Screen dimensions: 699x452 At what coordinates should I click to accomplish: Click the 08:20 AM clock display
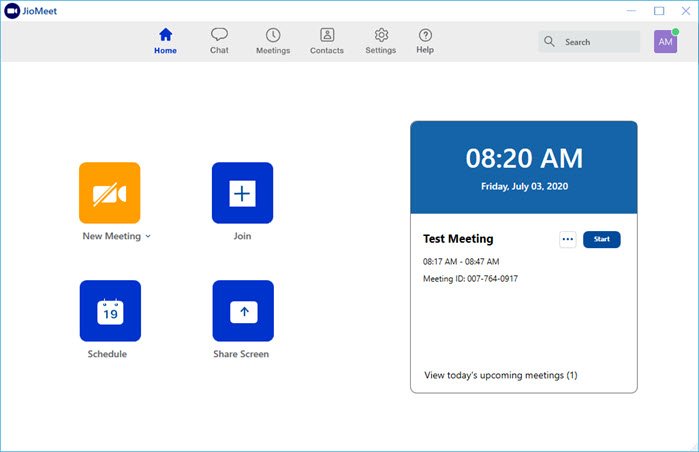524,158
